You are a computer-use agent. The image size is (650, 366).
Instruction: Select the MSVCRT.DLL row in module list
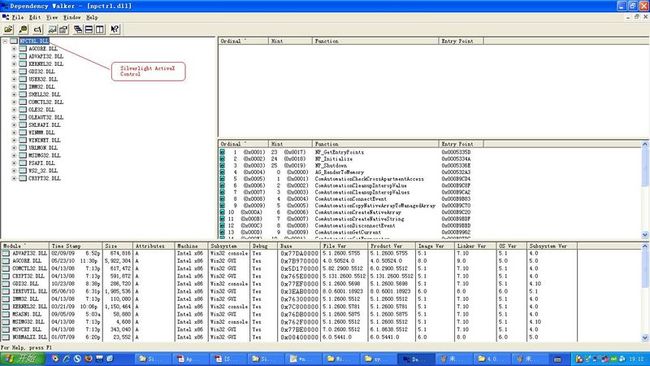coord(290,330)
